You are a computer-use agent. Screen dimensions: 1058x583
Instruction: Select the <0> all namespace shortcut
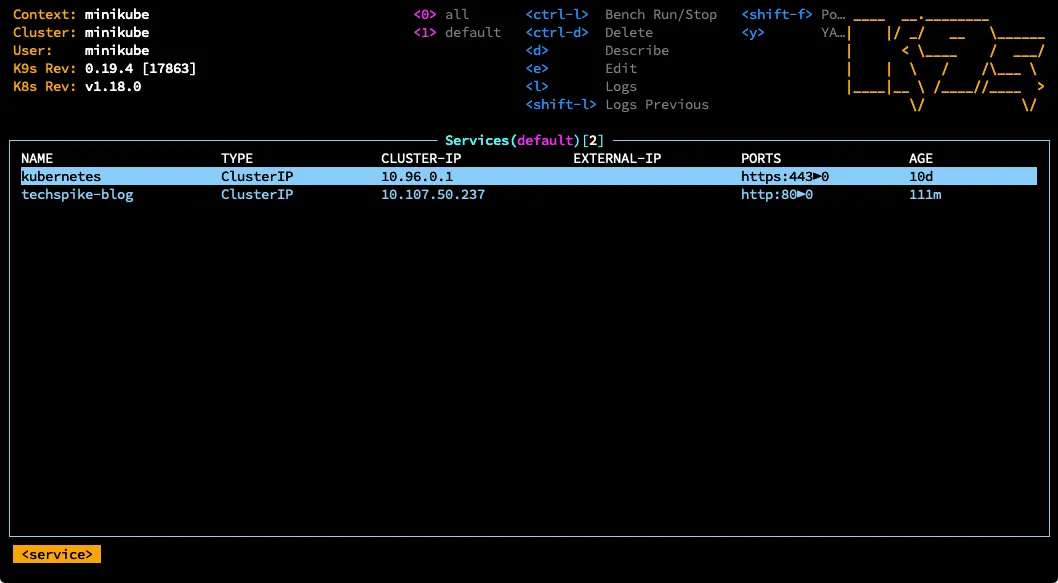pos(441,14)
